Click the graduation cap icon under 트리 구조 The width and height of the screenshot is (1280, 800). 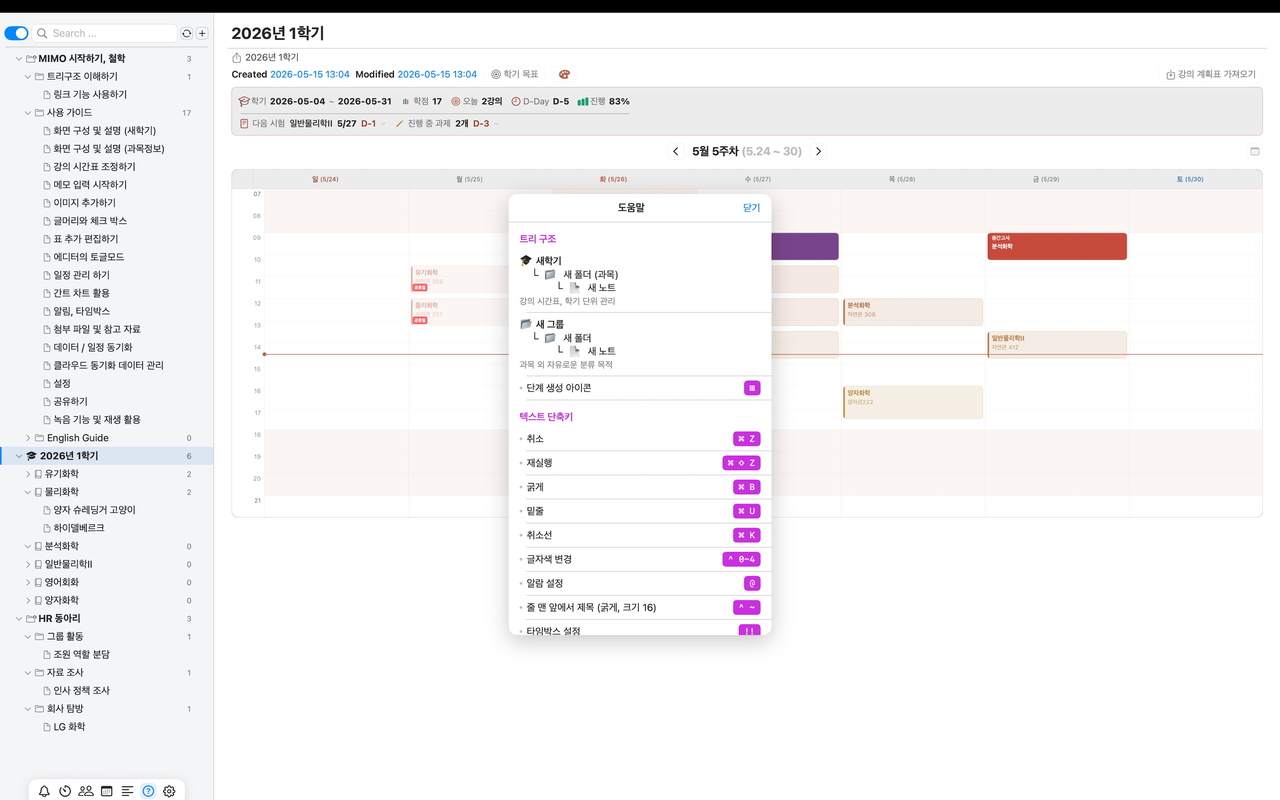pos(526,261)
